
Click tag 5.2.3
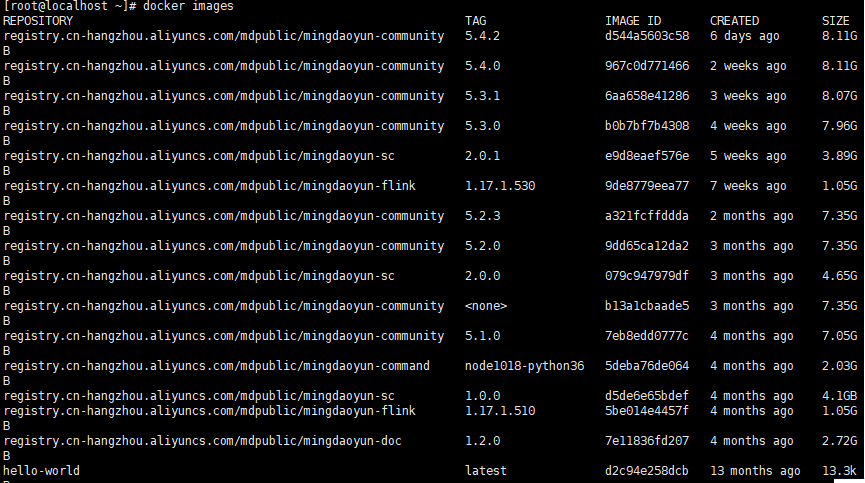tap(482, 216)
